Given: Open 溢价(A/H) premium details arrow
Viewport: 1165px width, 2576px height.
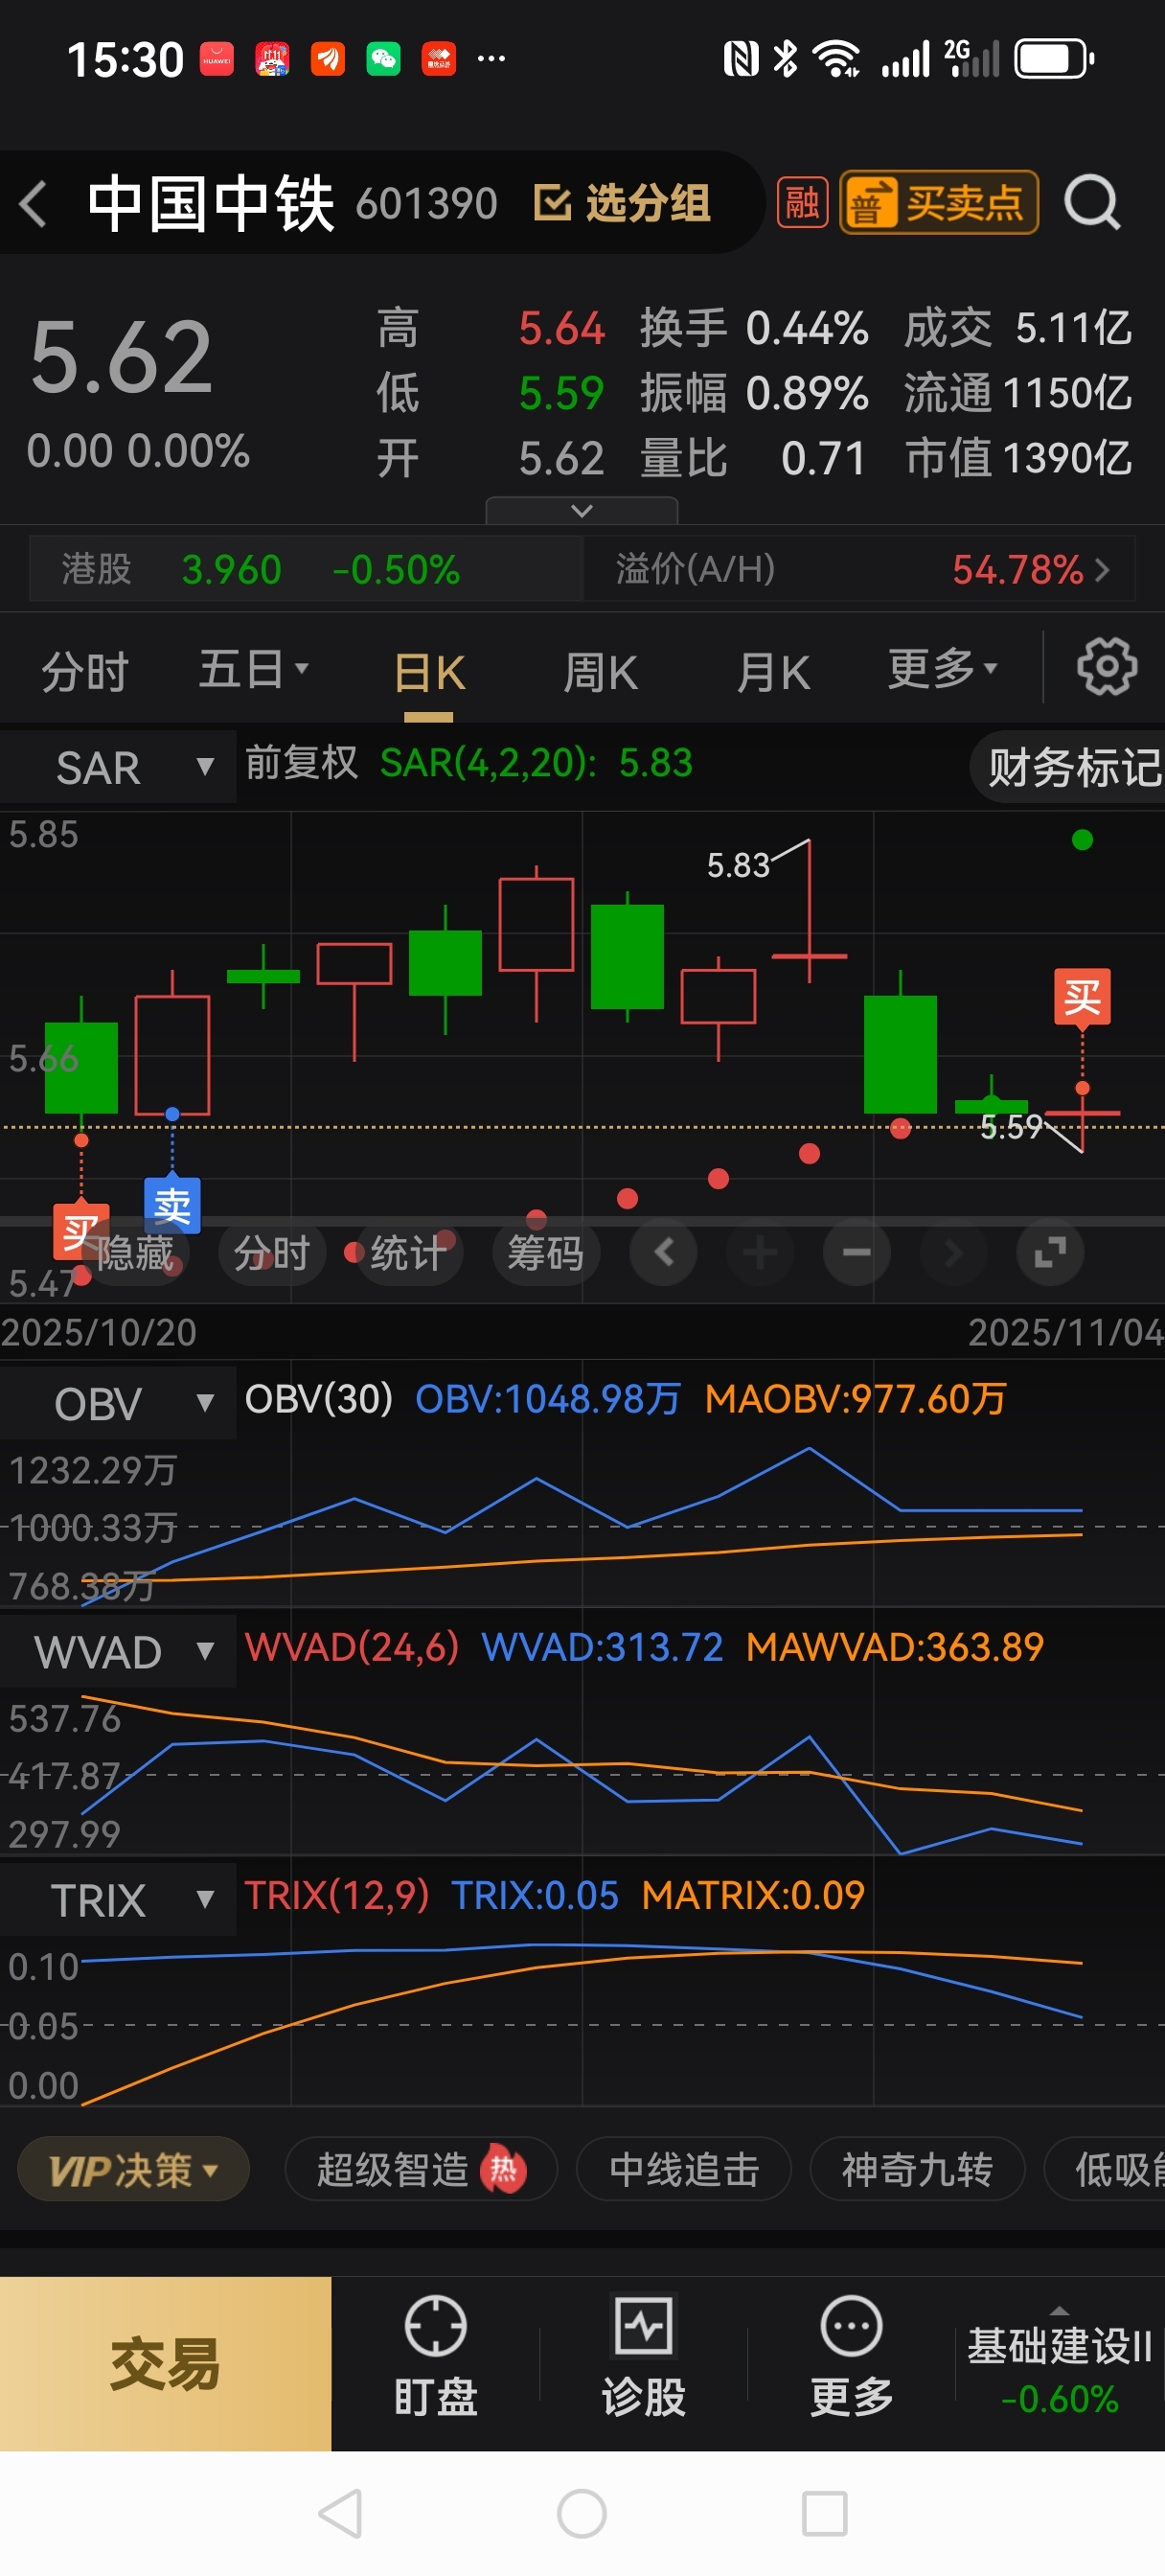Looking at the screenshot, I should tap(1102, 570).
